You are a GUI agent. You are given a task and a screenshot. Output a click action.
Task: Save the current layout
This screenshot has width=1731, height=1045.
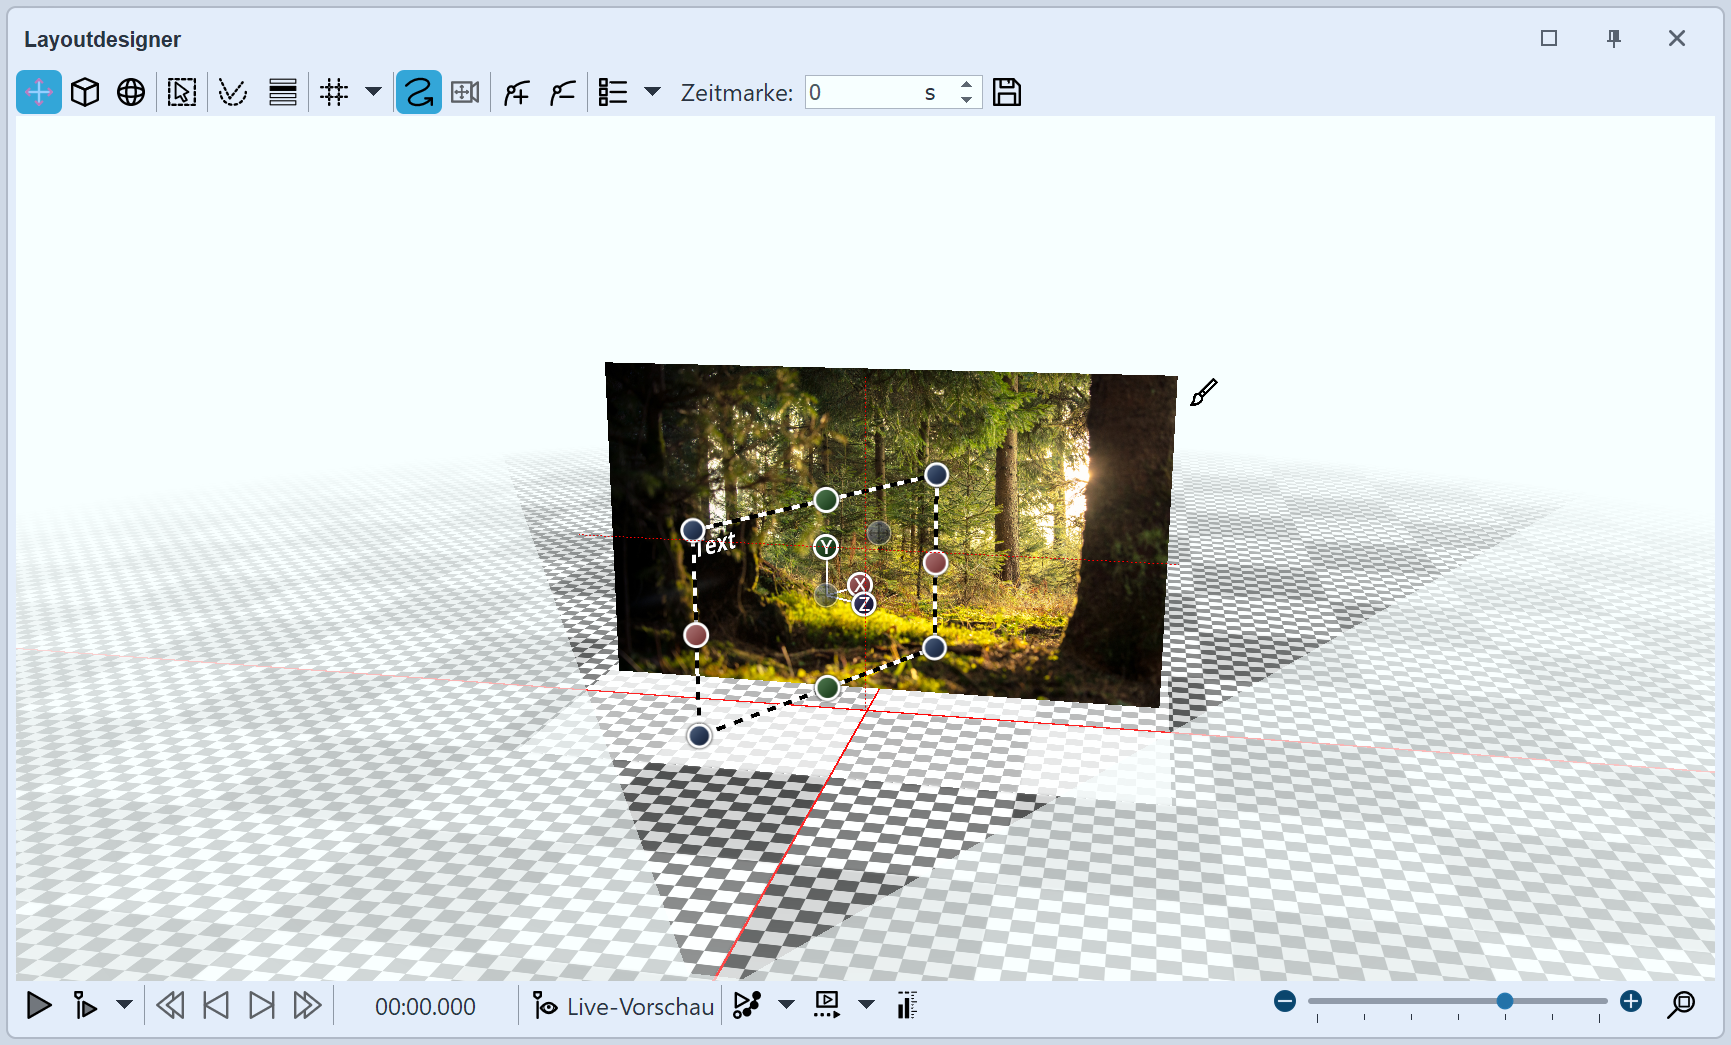pos(1007,91)
